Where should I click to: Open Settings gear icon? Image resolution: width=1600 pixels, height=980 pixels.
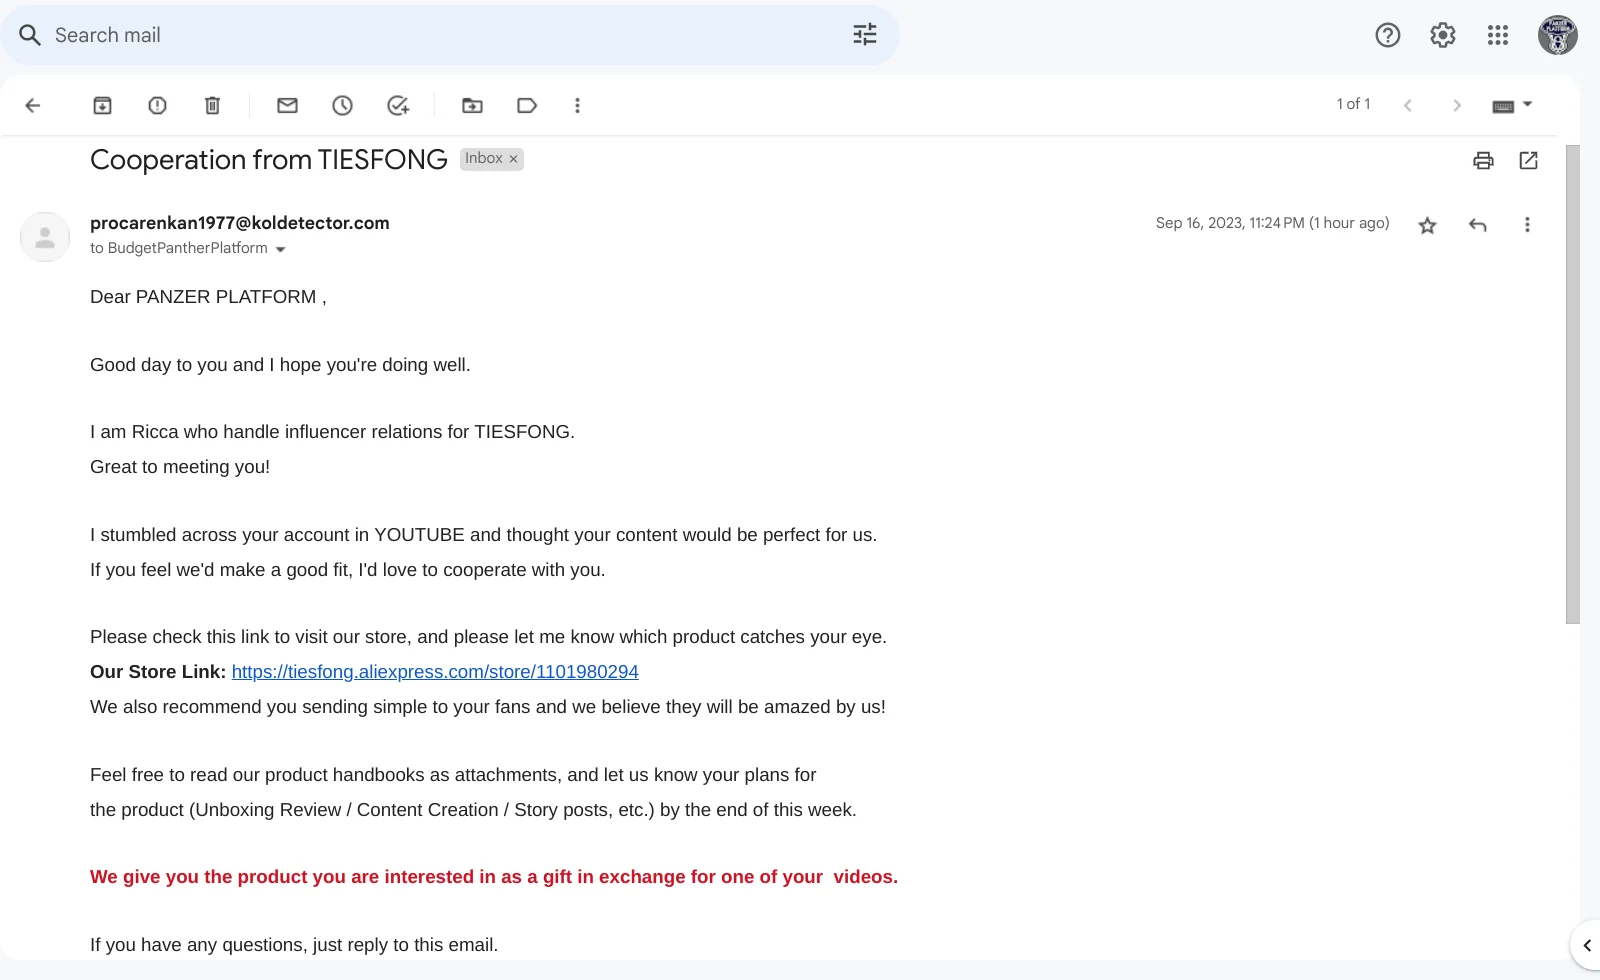tap(1443, 35)
